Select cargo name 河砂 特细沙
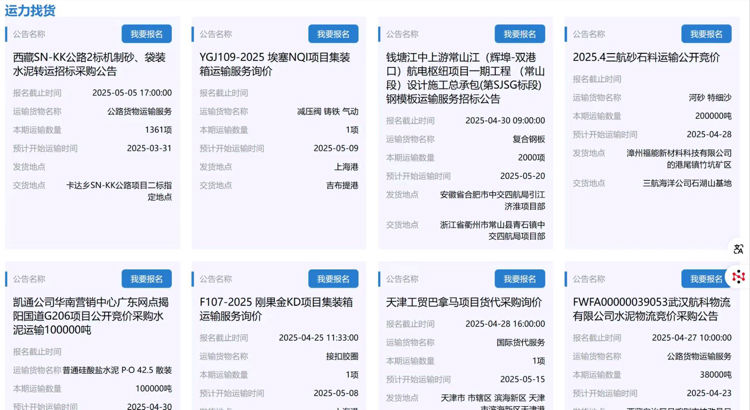750x410 pixels. click(710, 98)
